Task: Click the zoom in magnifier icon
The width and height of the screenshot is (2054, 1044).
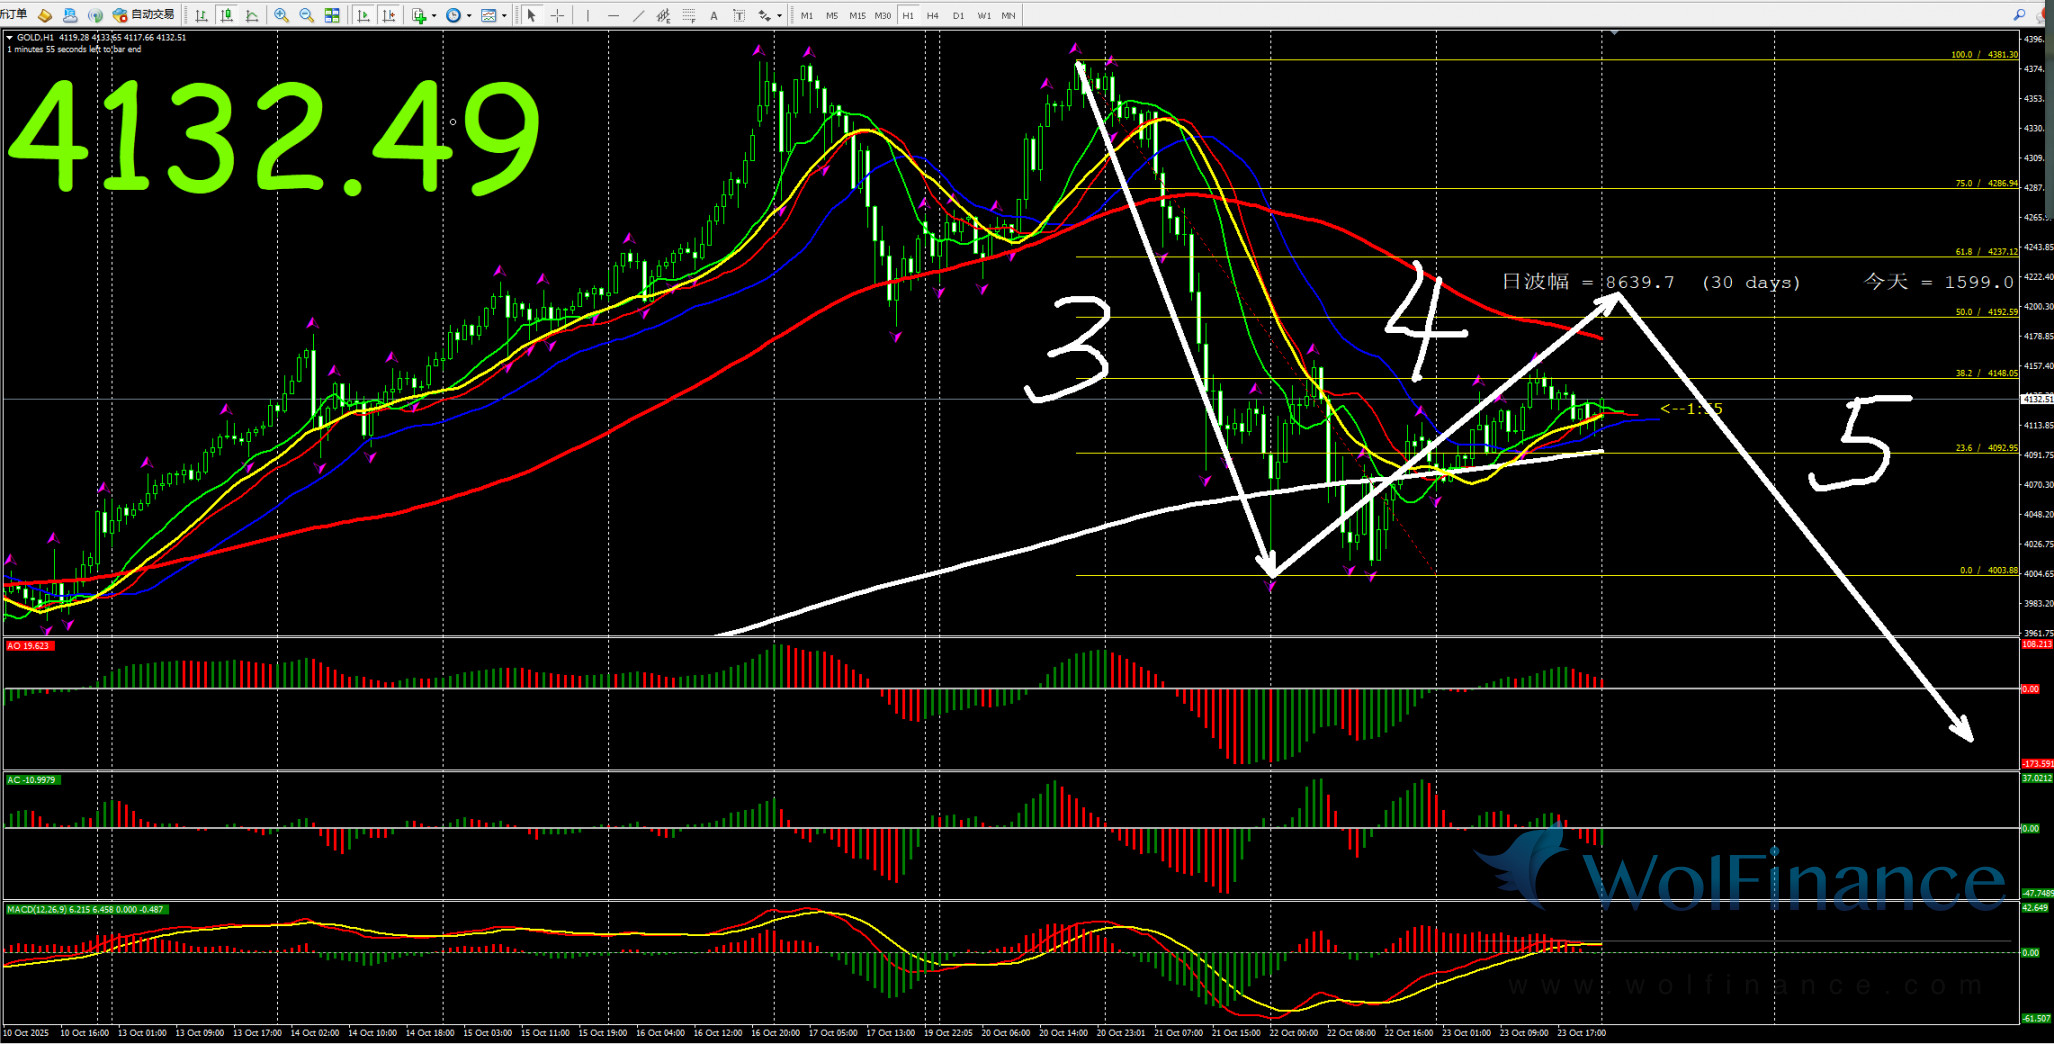Action: tap(281, 15)
